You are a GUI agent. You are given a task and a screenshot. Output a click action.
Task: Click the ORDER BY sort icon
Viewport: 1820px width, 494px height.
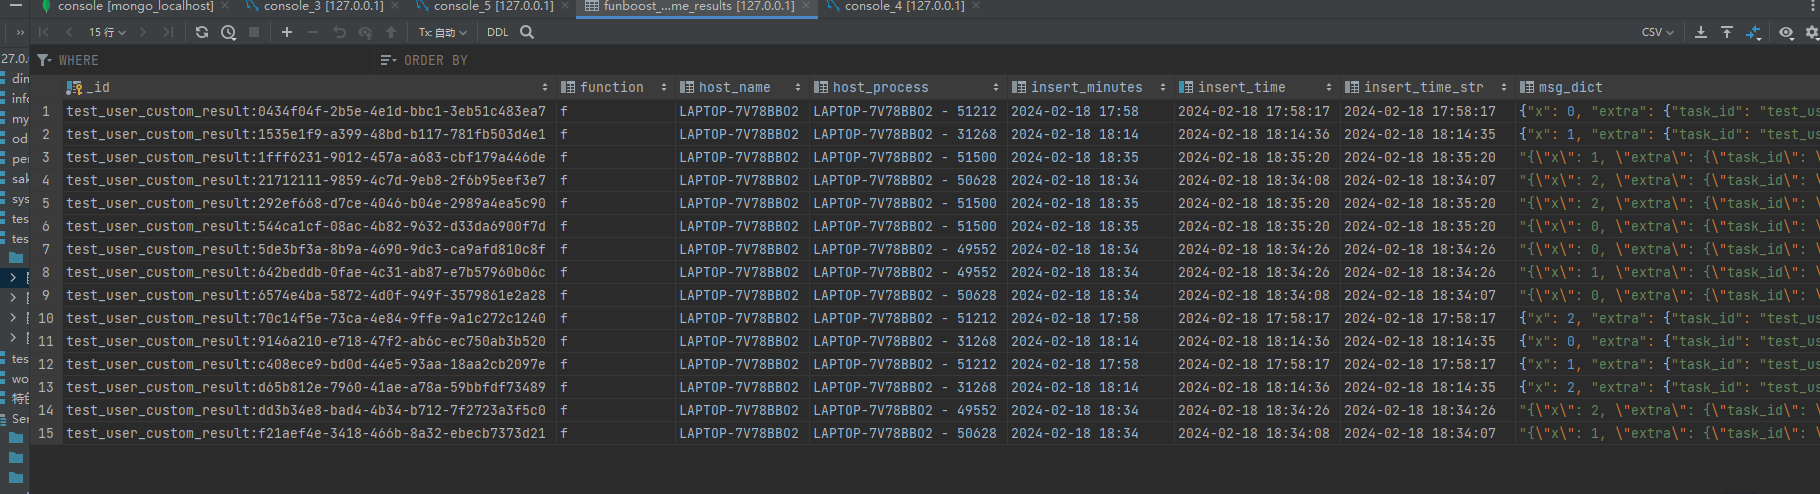[389, 60]
